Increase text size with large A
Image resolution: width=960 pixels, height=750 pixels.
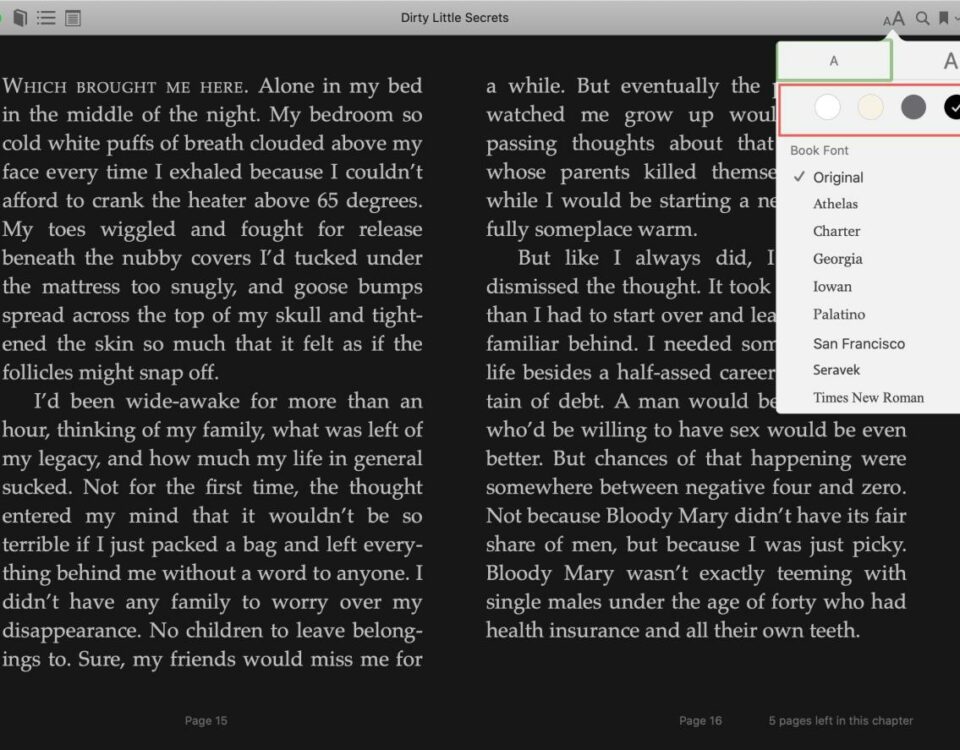click(x=950, y=61)
